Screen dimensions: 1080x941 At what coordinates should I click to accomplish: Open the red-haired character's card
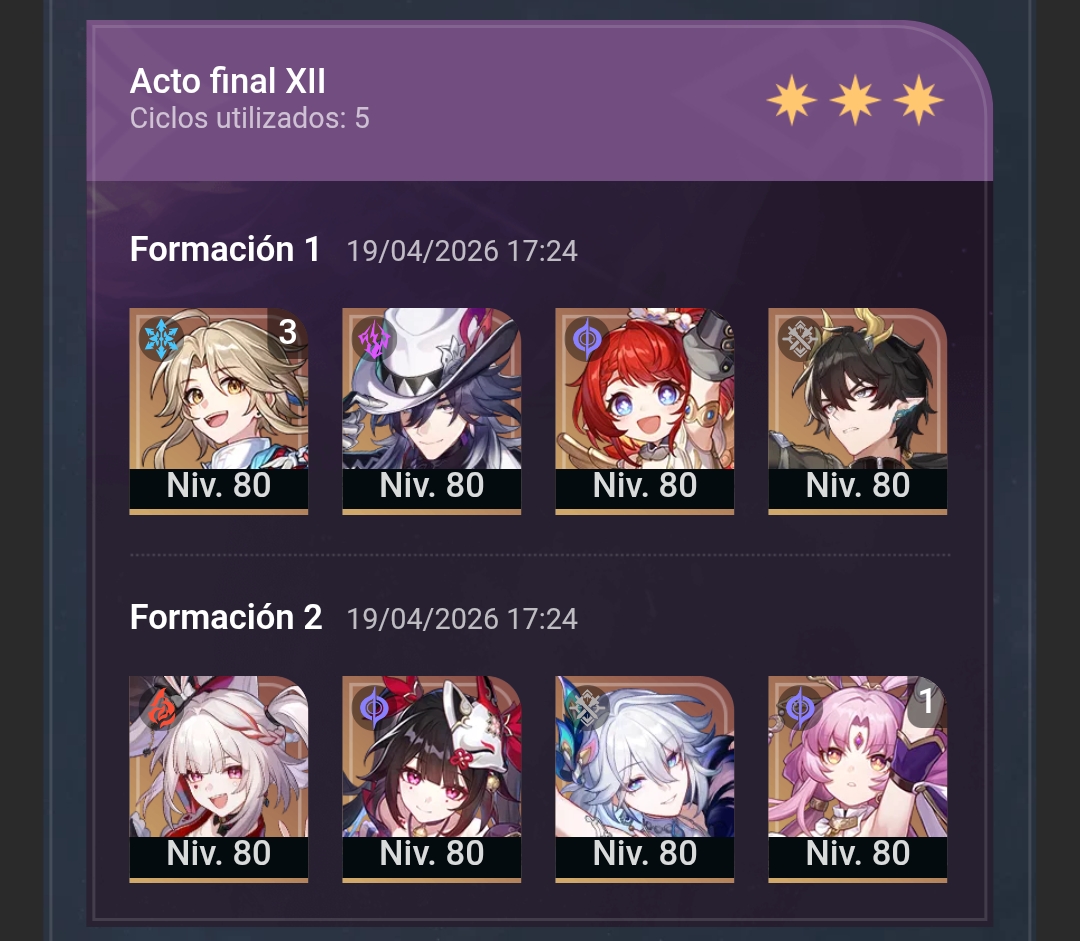[x=645, y=411]
